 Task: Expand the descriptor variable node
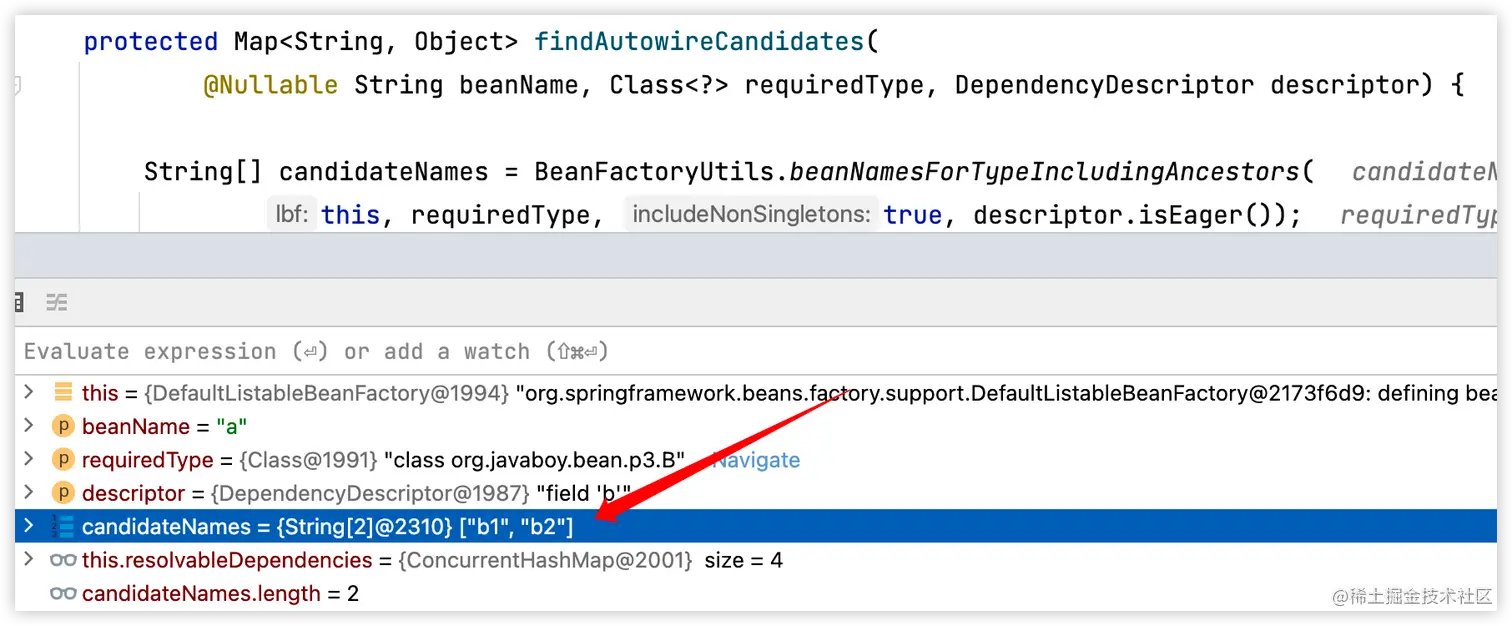coord(29,493)
